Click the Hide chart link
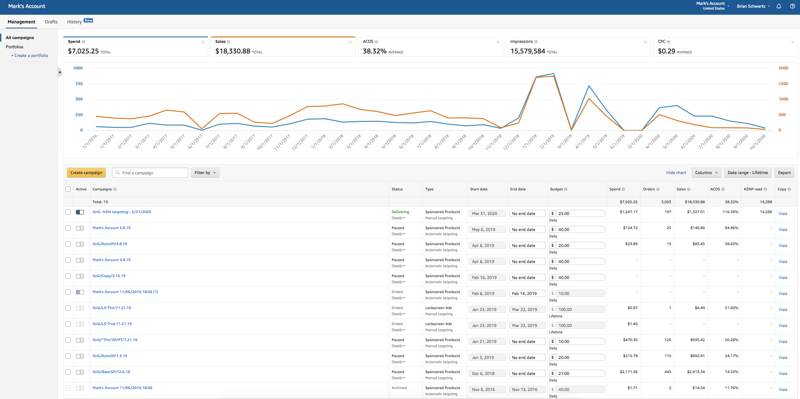Image resolution: width=800 pixels, height=399 pixels. point(676,173)
